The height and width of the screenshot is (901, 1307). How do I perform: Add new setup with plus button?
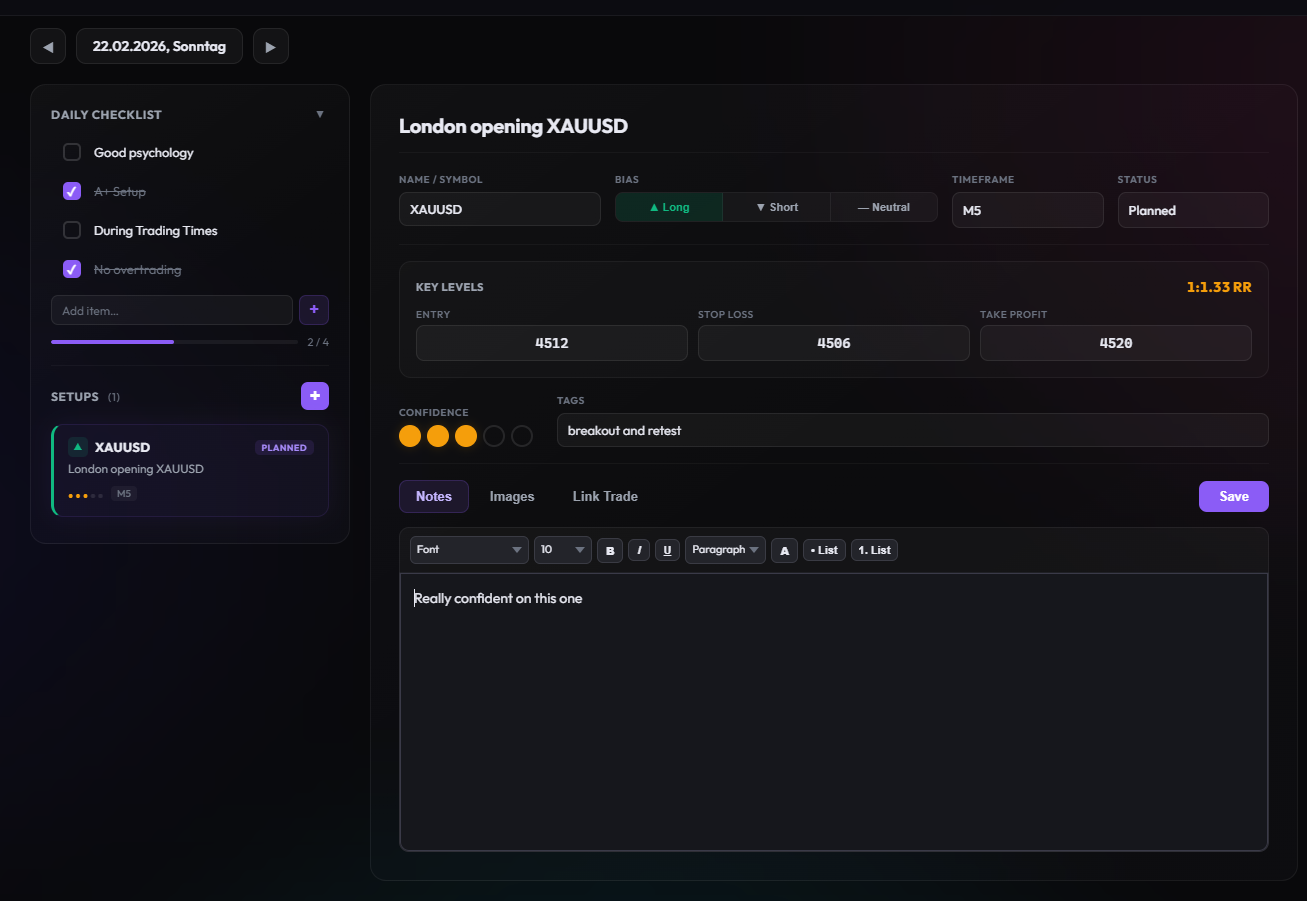[315, 396]
